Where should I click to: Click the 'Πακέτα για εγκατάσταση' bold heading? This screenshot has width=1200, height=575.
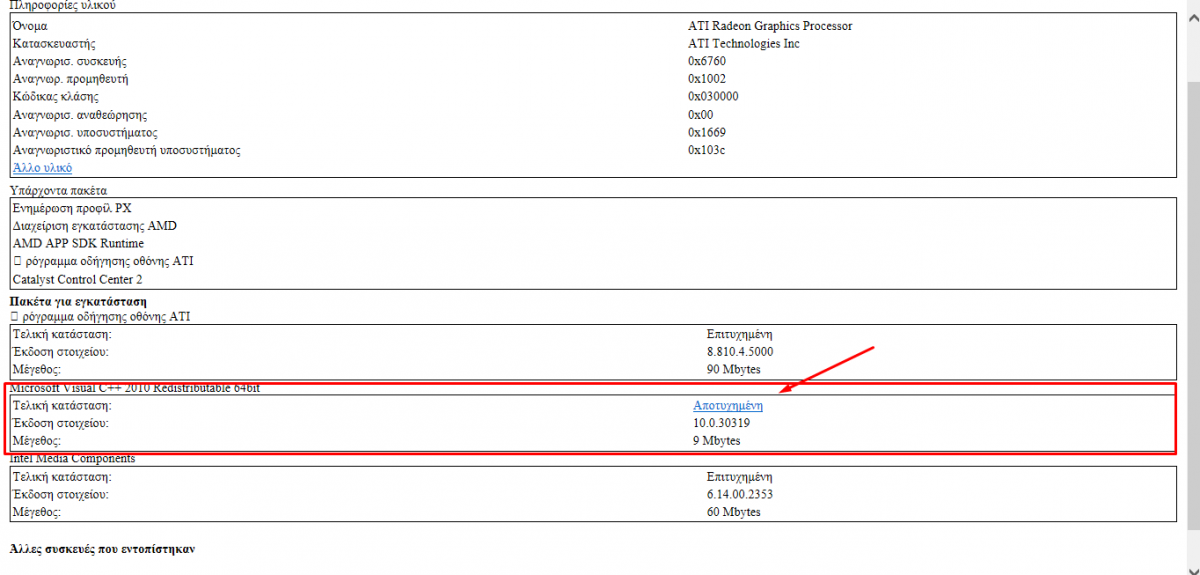coord(78,301)
